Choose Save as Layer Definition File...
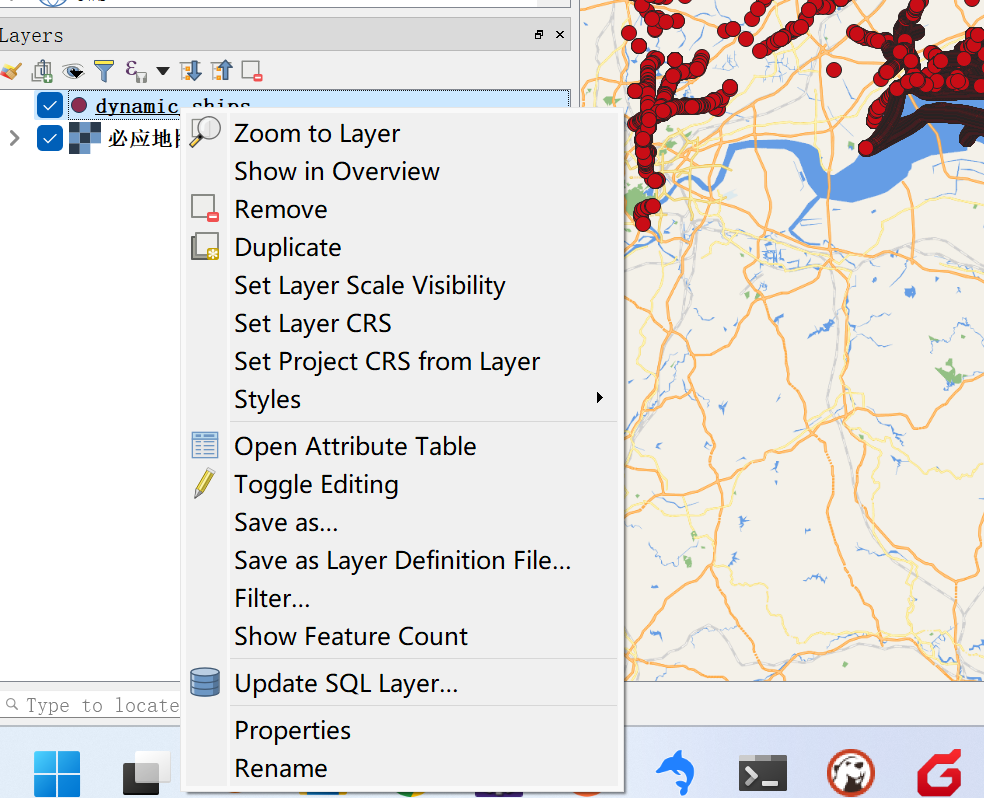This screenshot has width=984, height=798. pyautogui.click(x=402, y=560)
